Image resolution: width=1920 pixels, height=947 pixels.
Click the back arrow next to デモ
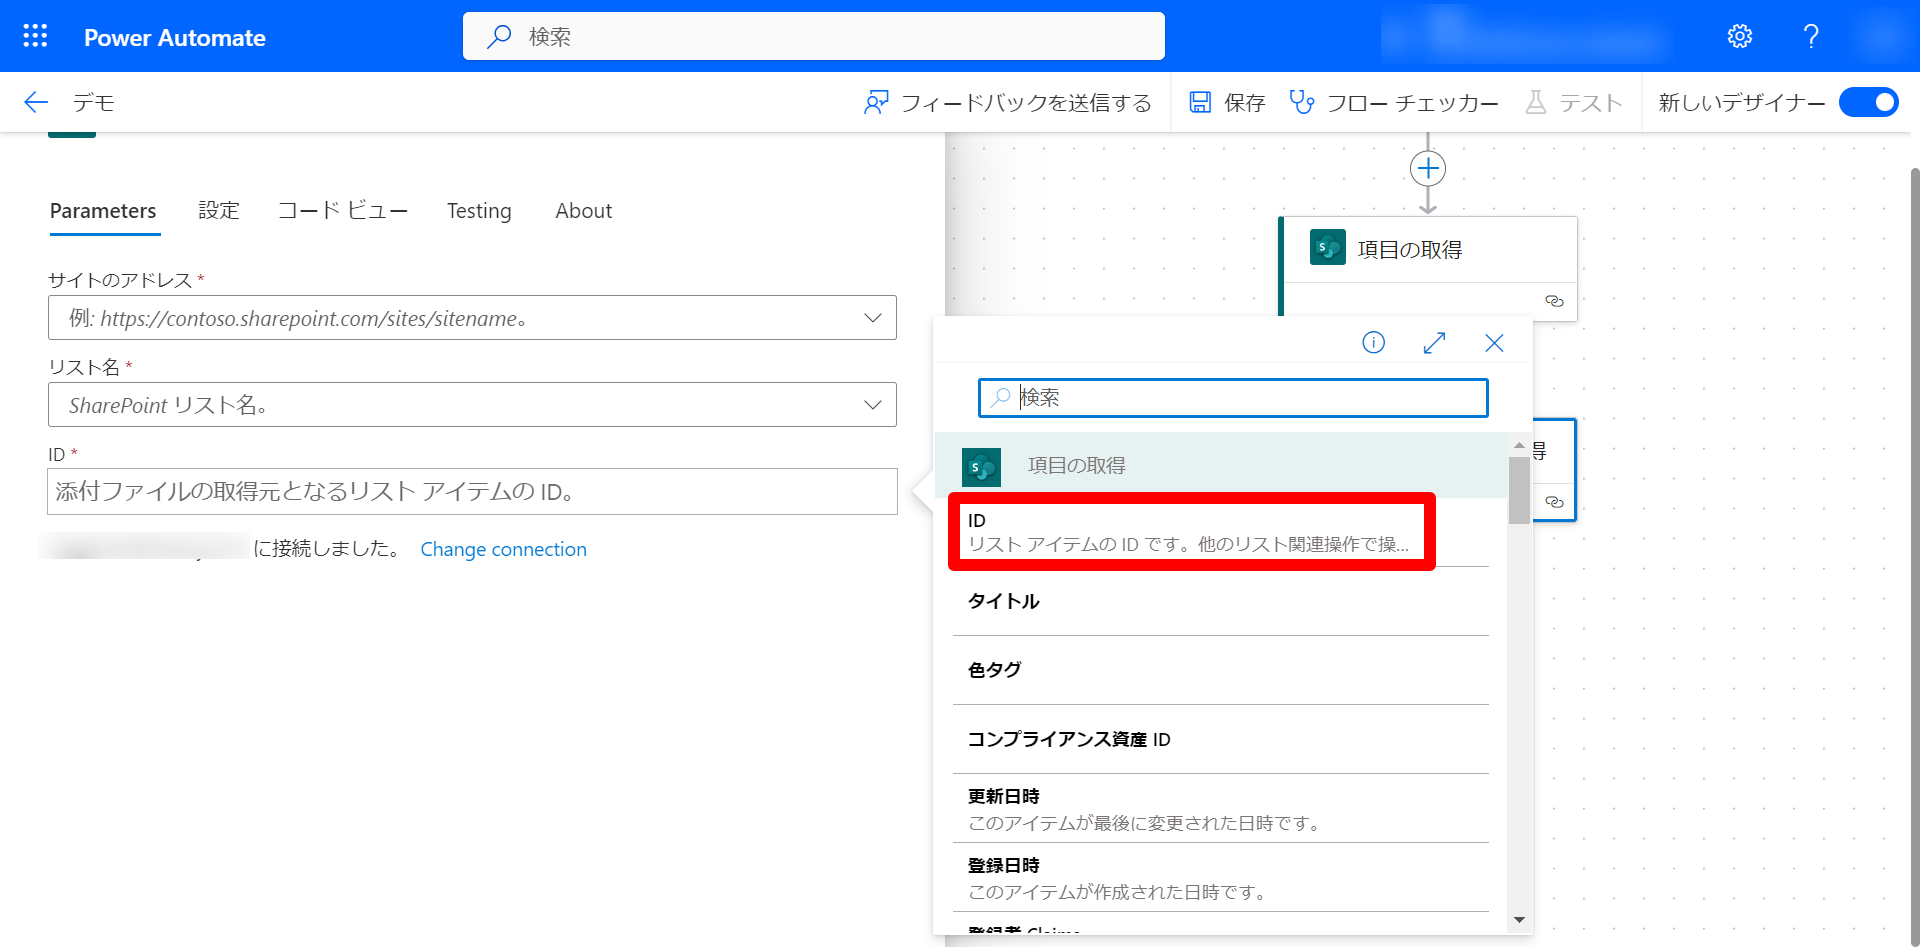point(35,102)
